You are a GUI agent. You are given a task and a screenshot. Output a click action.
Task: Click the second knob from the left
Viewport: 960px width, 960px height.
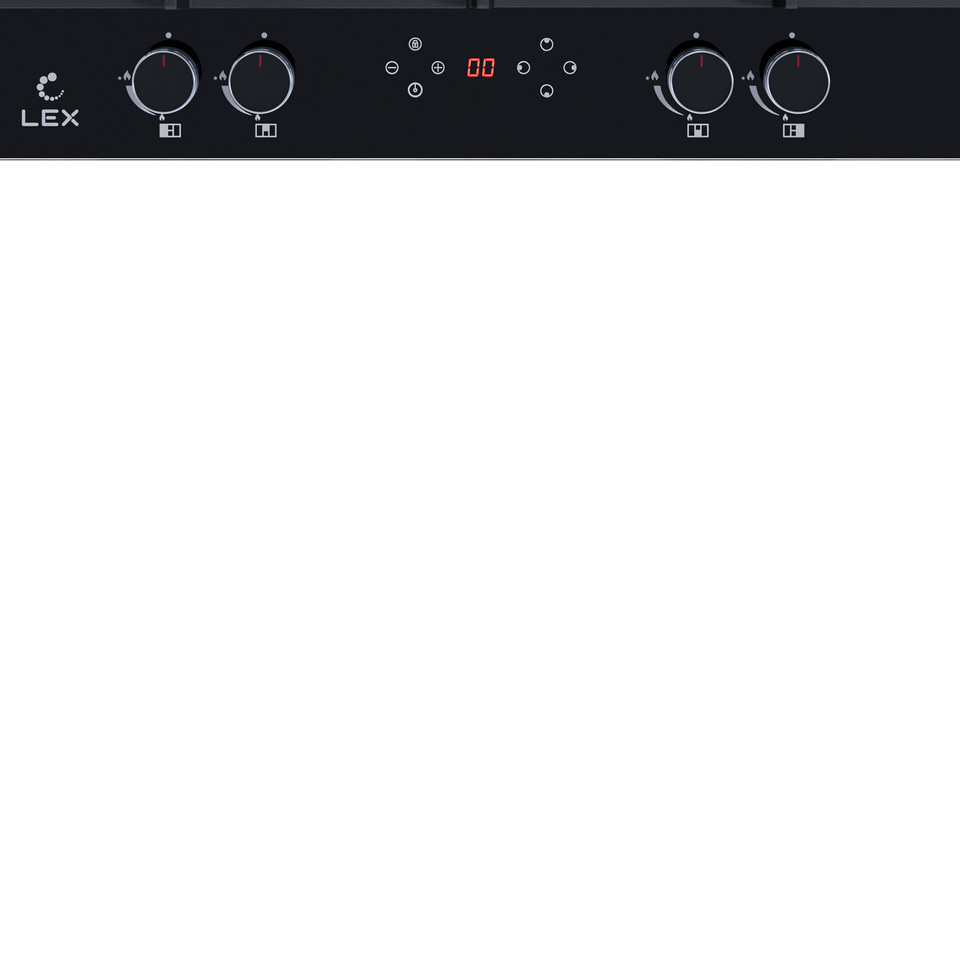pos(261,82)
